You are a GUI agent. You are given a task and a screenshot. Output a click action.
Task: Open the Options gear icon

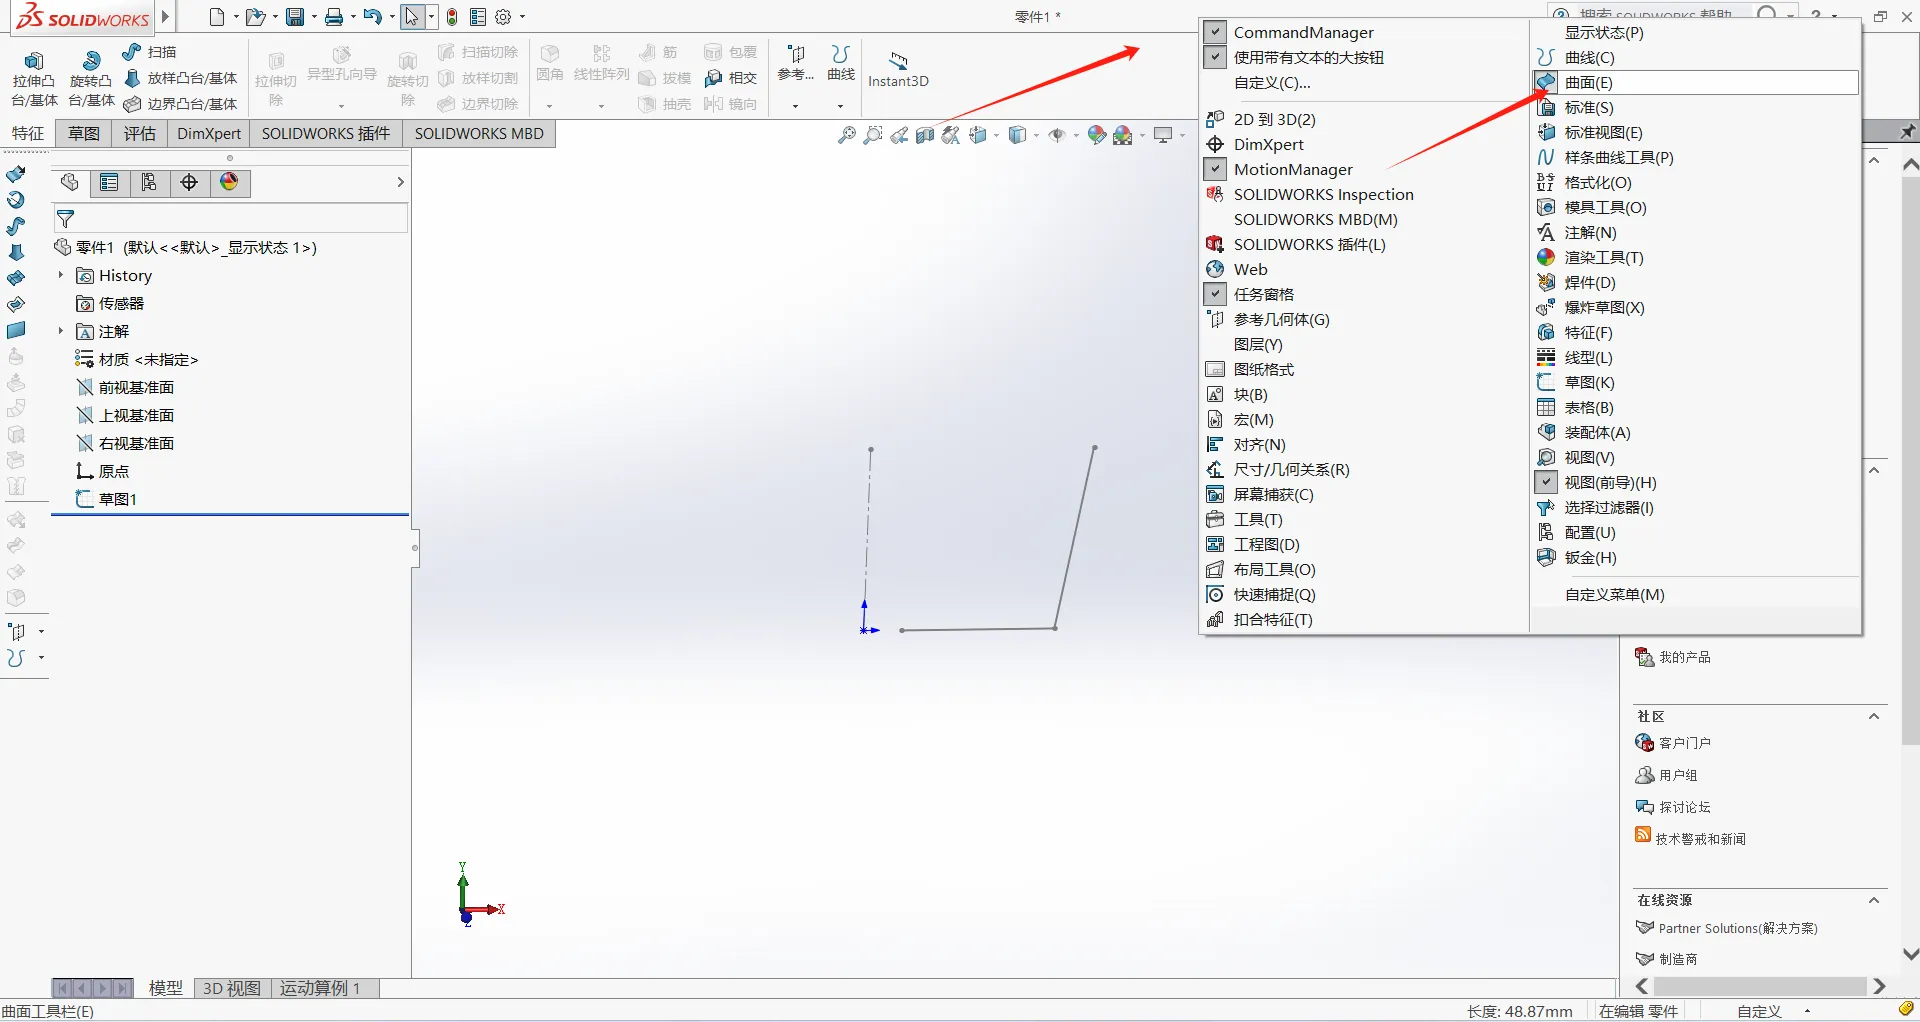pyautogui.click(x=504, y=17)
